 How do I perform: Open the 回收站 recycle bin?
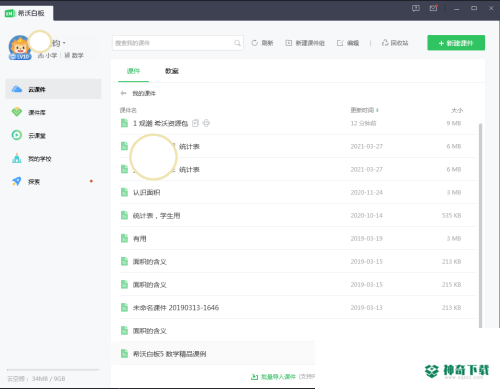point(395,43)
